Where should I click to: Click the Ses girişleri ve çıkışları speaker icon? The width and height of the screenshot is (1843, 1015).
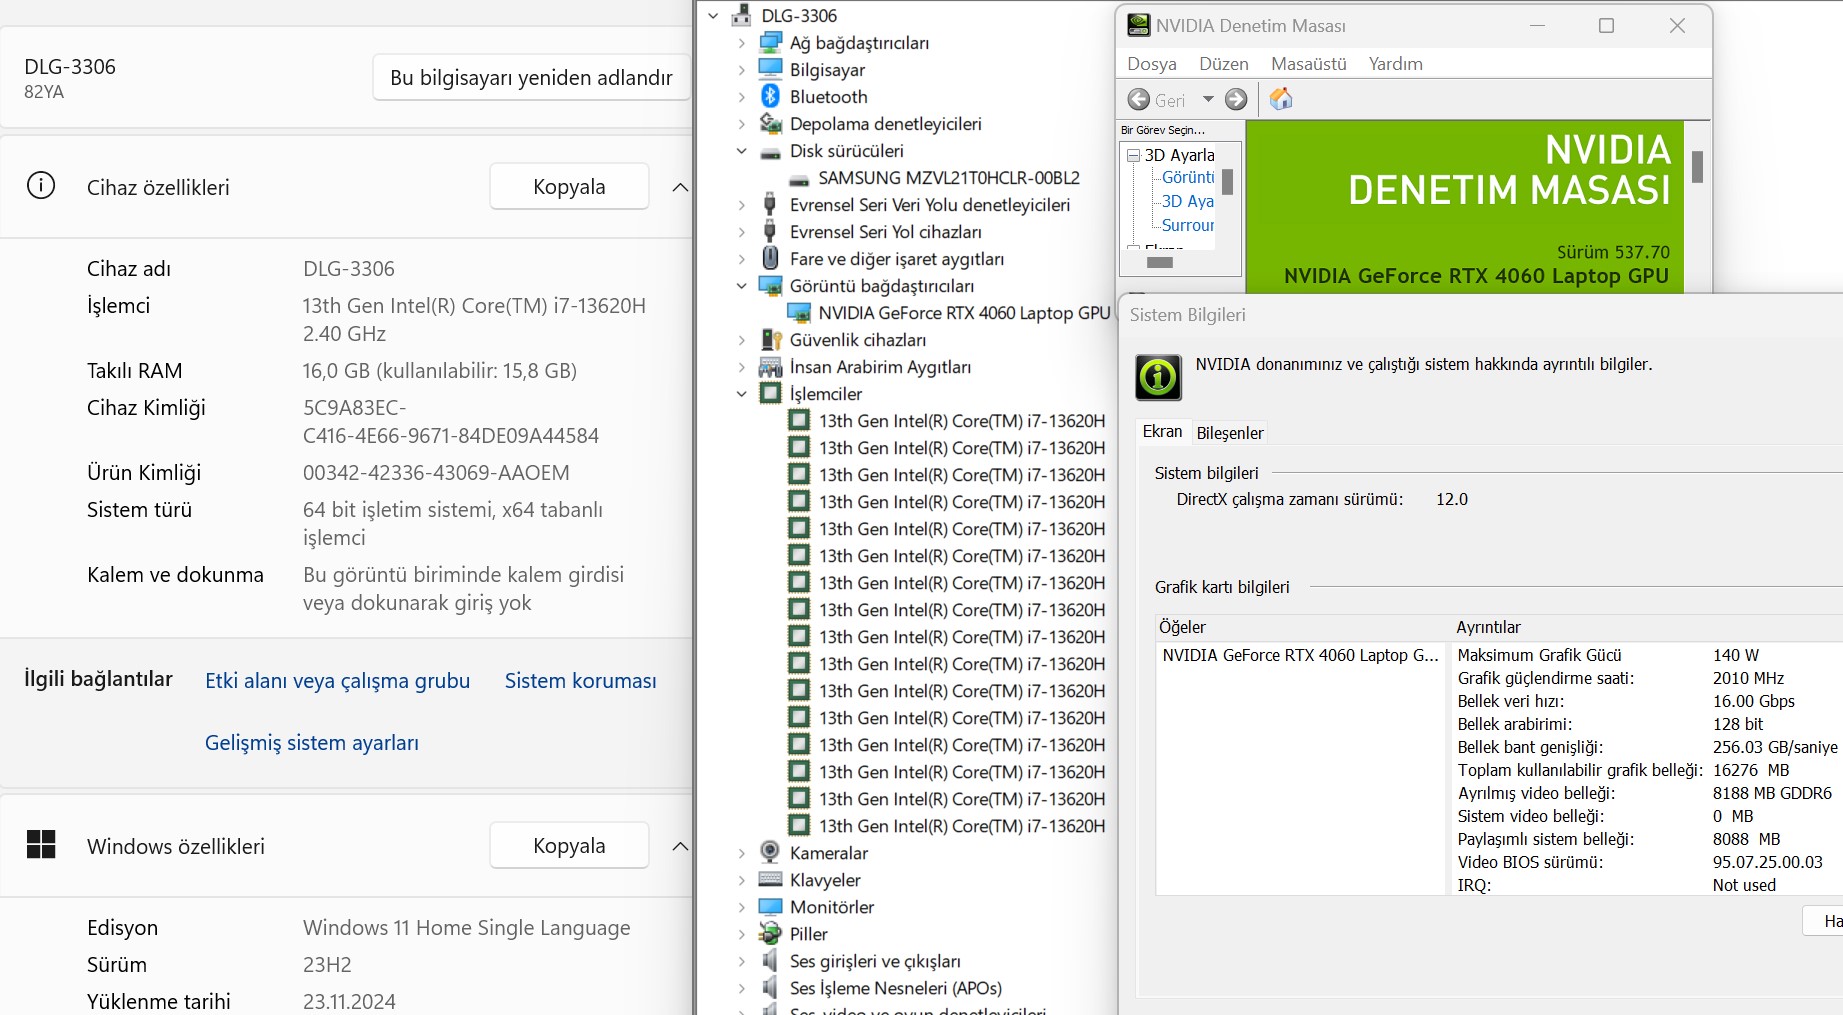pos(770,960)
